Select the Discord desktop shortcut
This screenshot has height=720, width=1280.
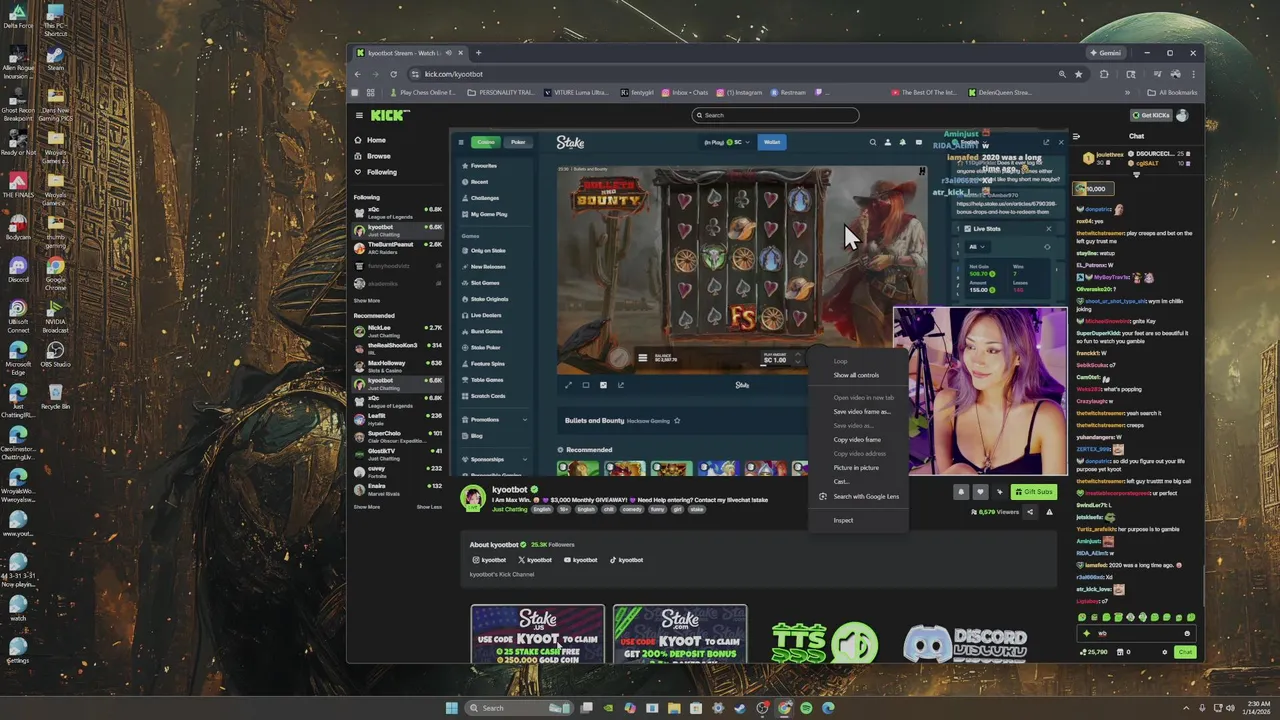(x=18, y=270)
